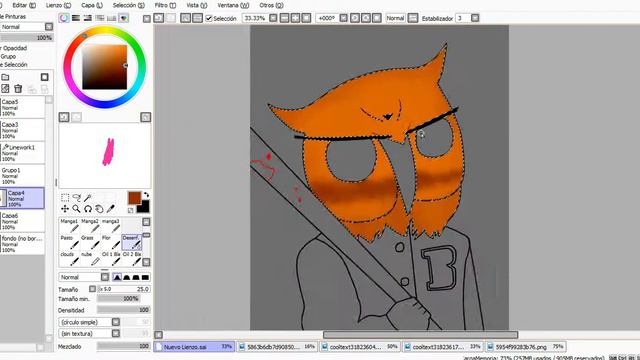The image size is (640, 360).
Task: Open the color panel options dropdown arrow
Action: 147,18
